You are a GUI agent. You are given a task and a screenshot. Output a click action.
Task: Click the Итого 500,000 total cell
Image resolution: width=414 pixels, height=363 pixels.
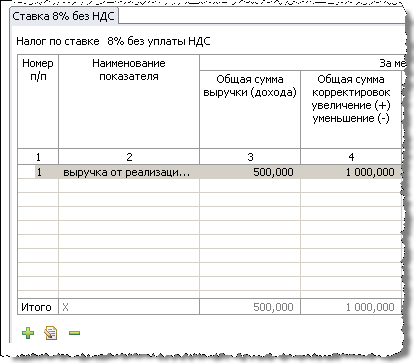(250, 307)
